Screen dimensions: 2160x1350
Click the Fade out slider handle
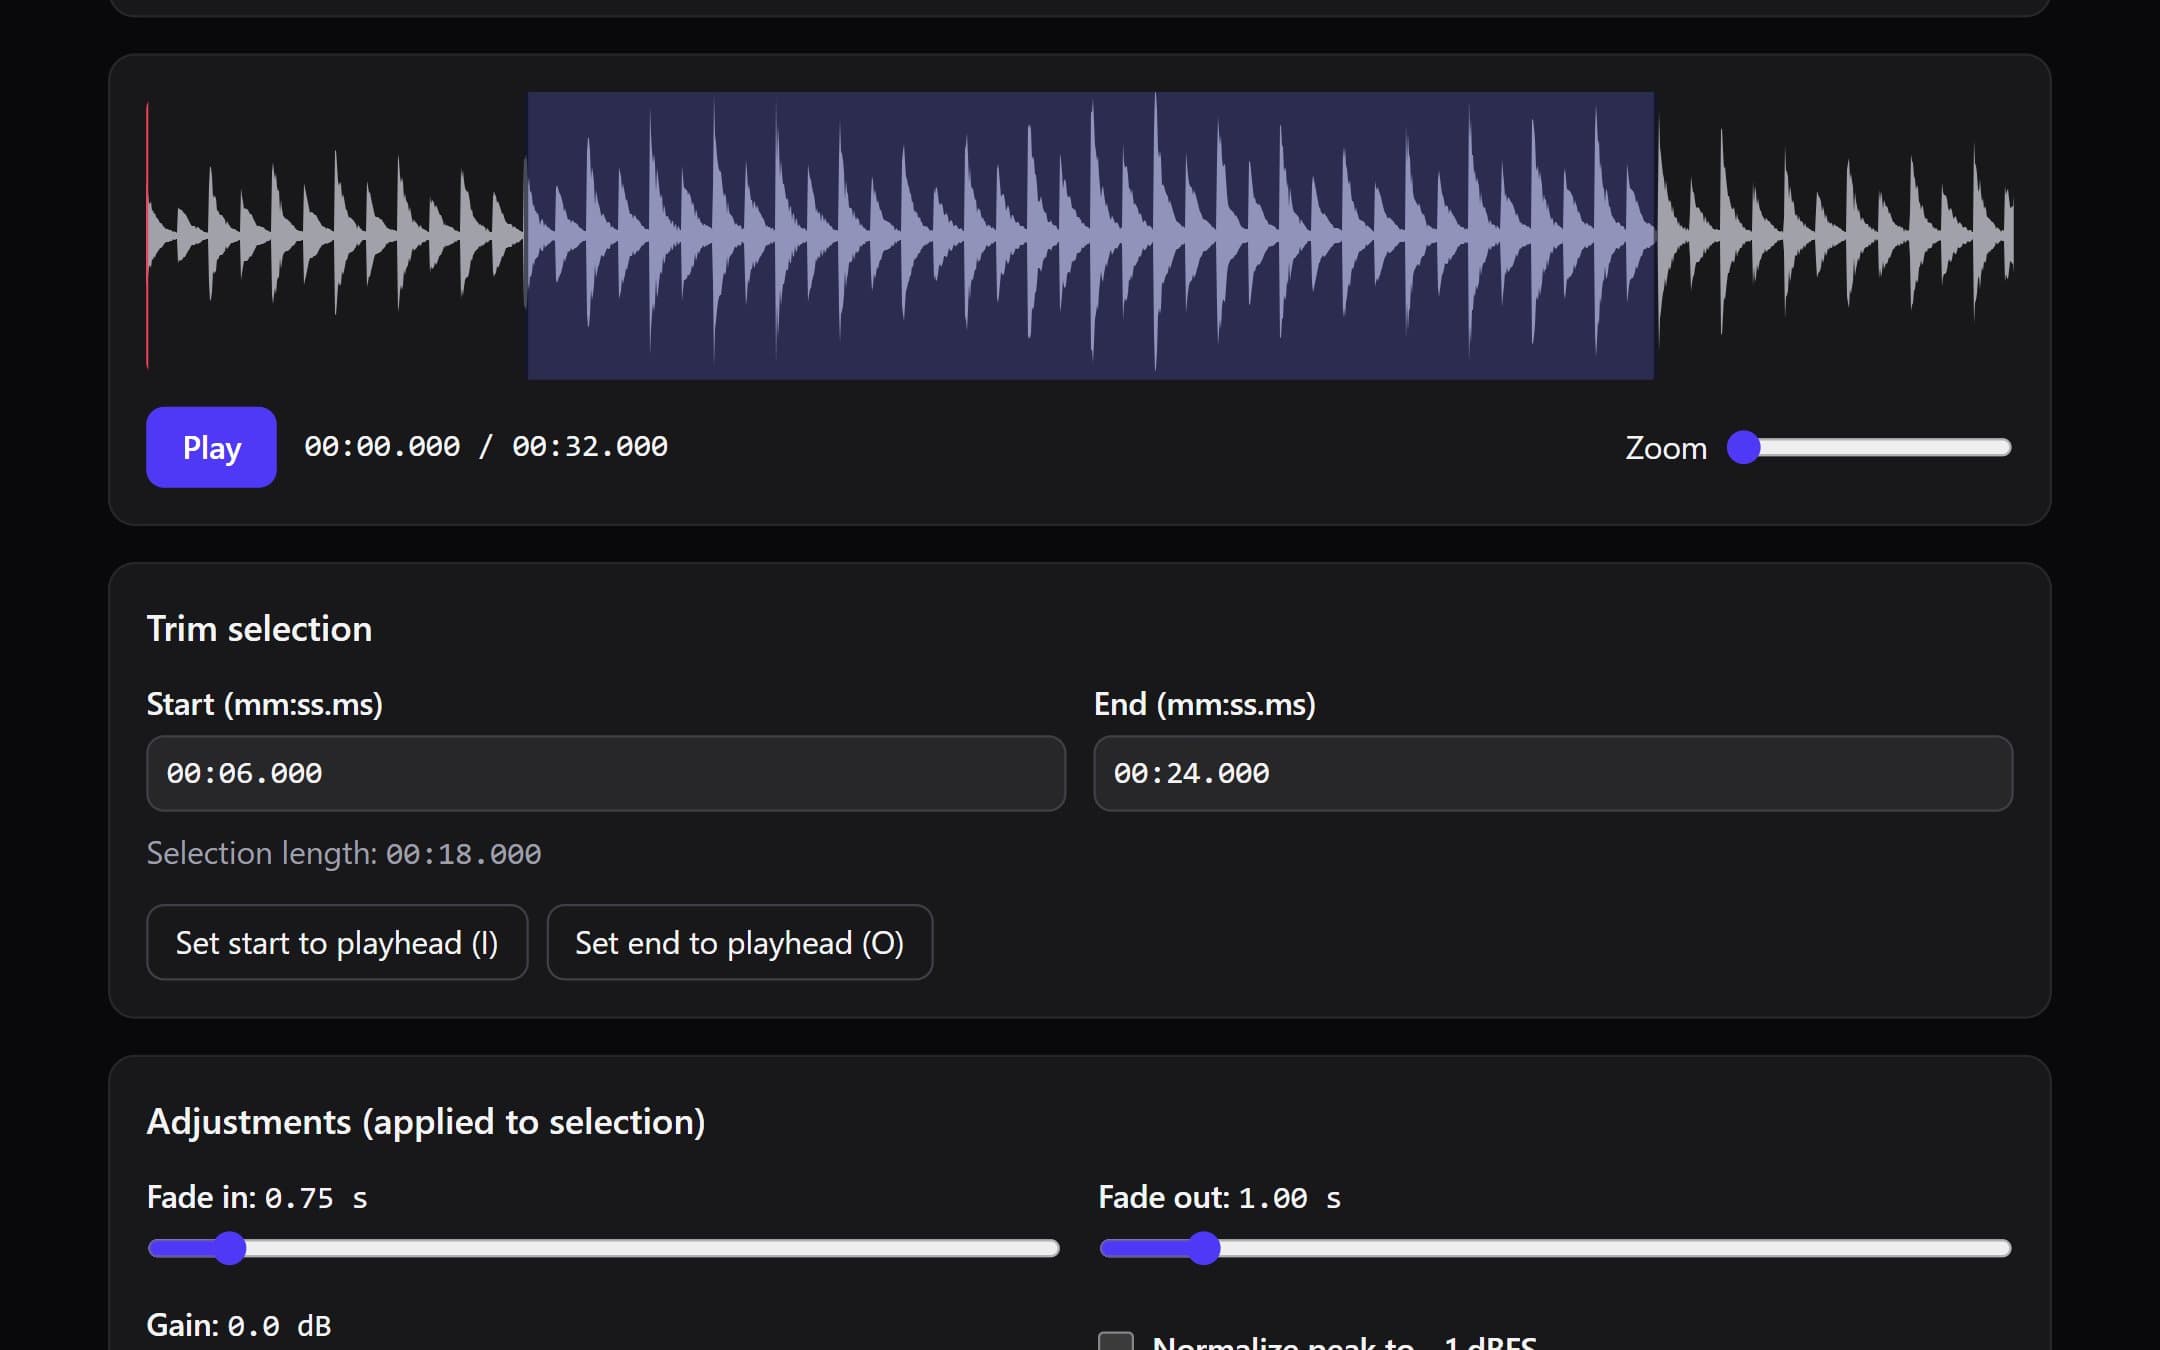[1204, 1248]
